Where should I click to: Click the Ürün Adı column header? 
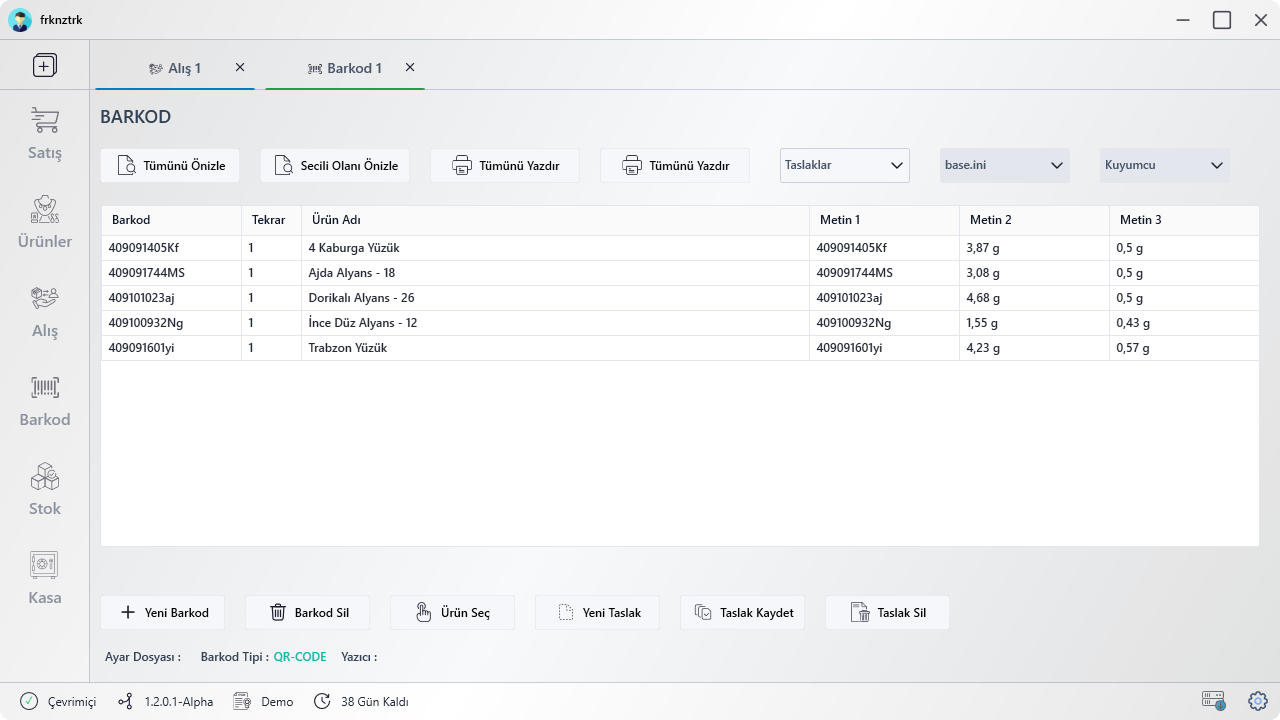tap(555, 220)
